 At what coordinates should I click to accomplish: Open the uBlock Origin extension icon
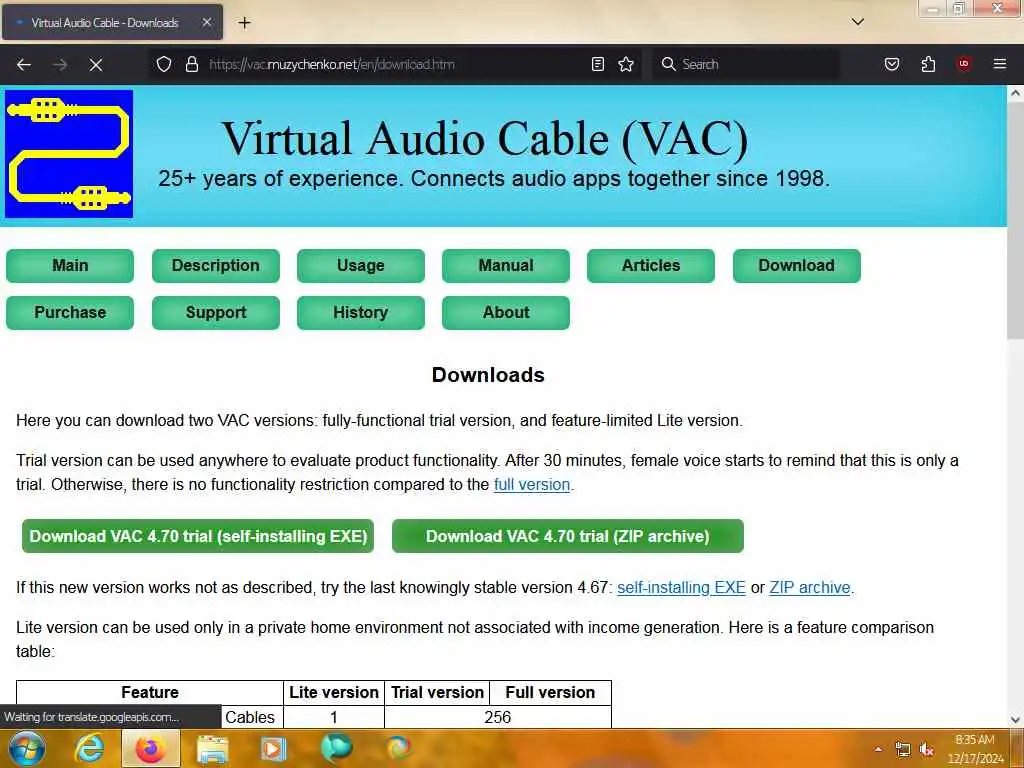click(x=964, y=64)
